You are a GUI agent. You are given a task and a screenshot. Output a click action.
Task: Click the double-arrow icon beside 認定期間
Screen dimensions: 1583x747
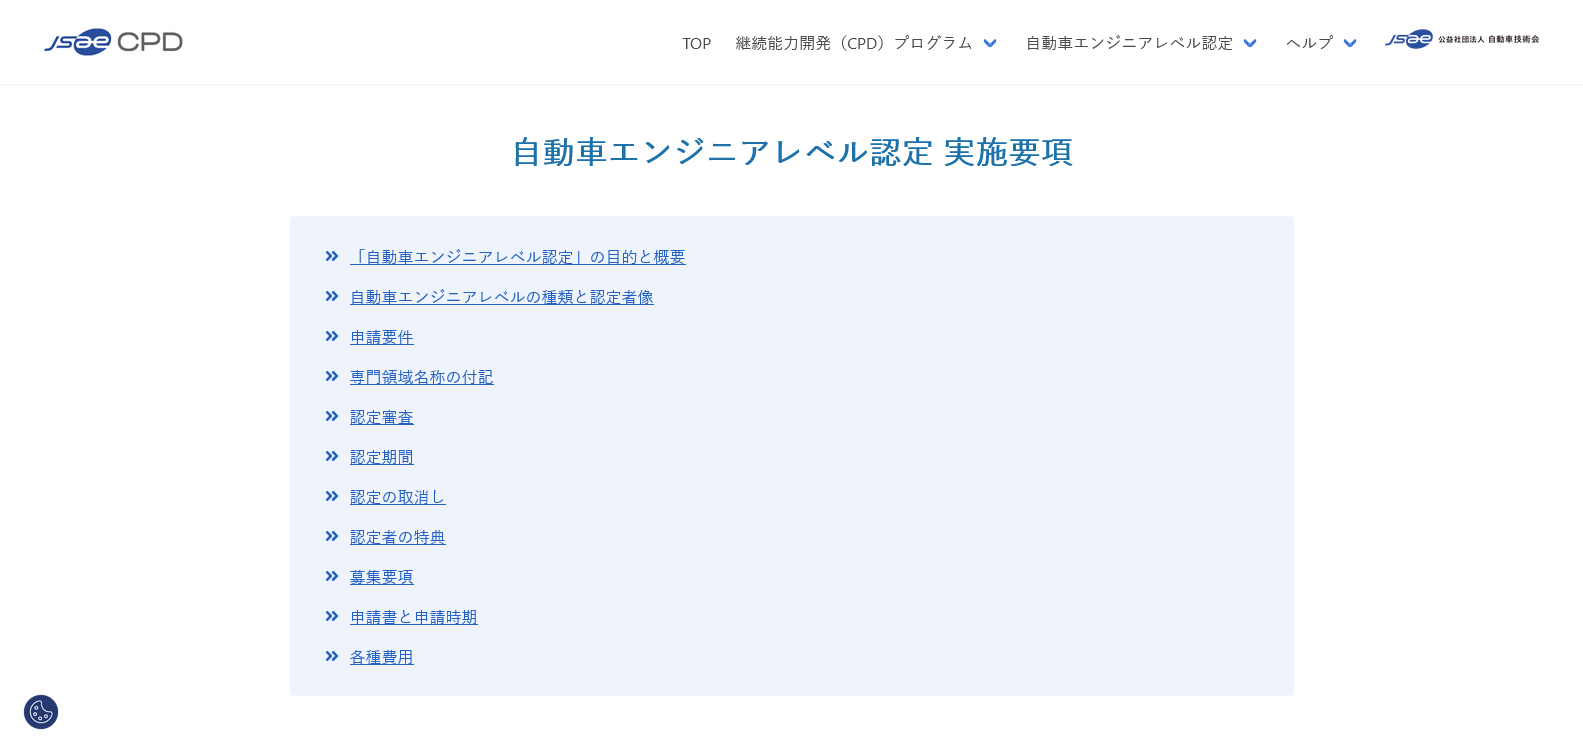click(332, 457)
